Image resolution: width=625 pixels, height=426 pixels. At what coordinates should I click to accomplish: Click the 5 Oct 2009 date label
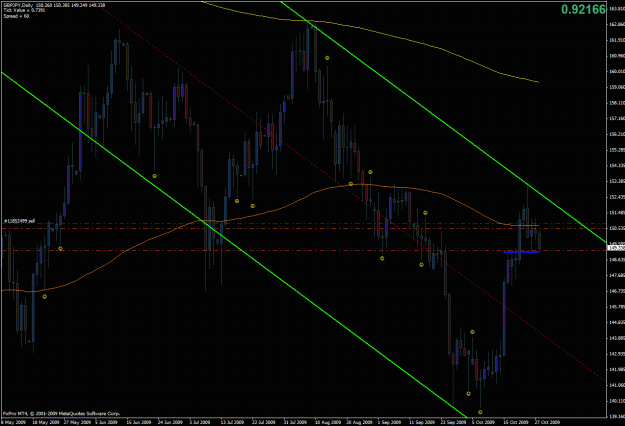[483, 422]
